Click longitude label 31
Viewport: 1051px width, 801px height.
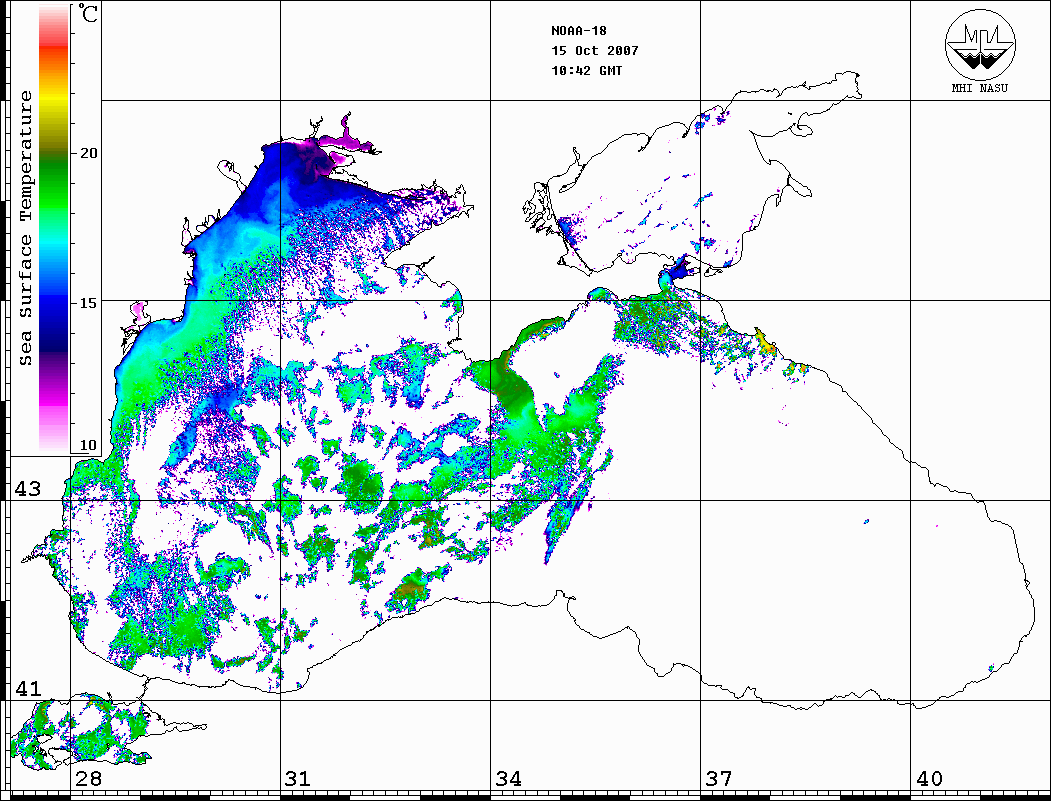point(298,778)
